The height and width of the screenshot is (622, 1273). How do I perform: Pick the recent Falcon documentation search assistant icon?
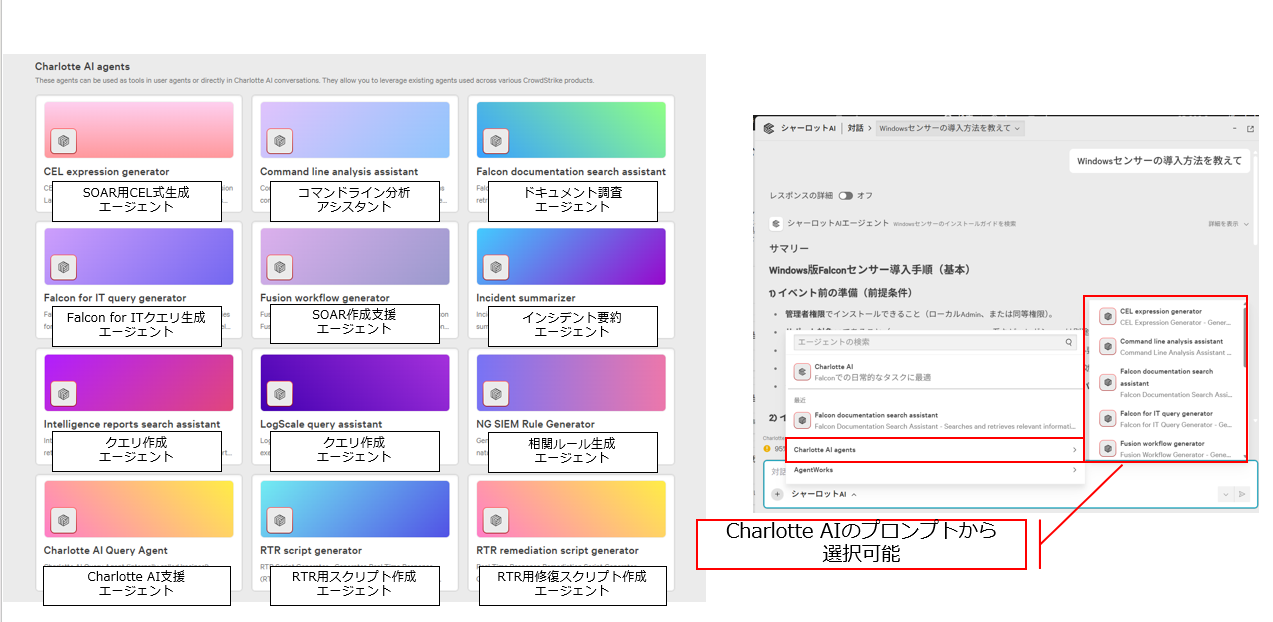coord(802,420)
